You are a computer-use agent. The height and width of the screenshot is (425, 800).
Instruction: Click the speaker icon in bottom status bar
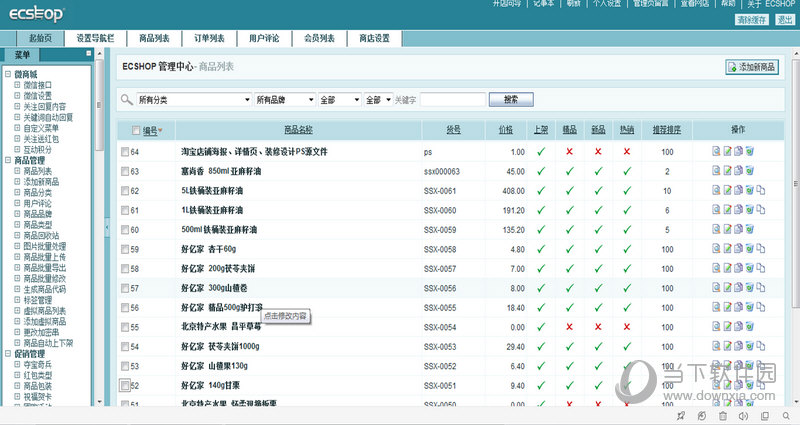[x=744, y=416]
